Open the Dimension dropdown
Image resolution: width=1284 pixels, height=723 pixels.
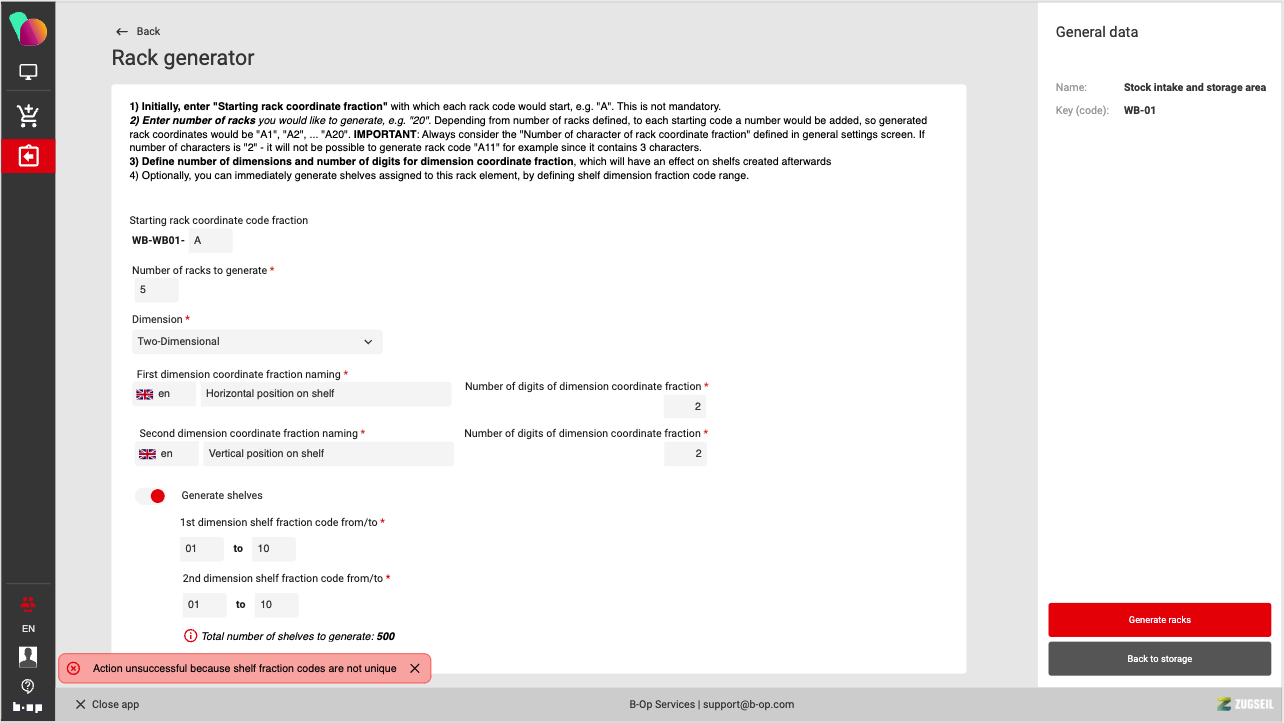point(256,342)
